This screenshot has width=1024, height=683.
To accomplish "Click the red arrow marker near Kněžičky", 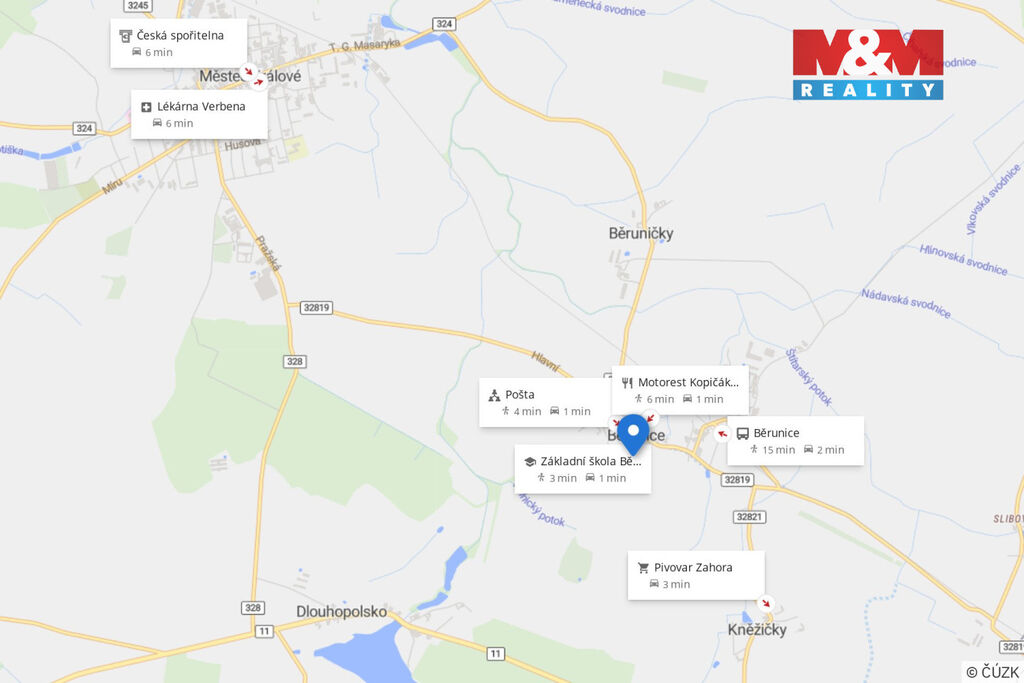I will (765, 603).
